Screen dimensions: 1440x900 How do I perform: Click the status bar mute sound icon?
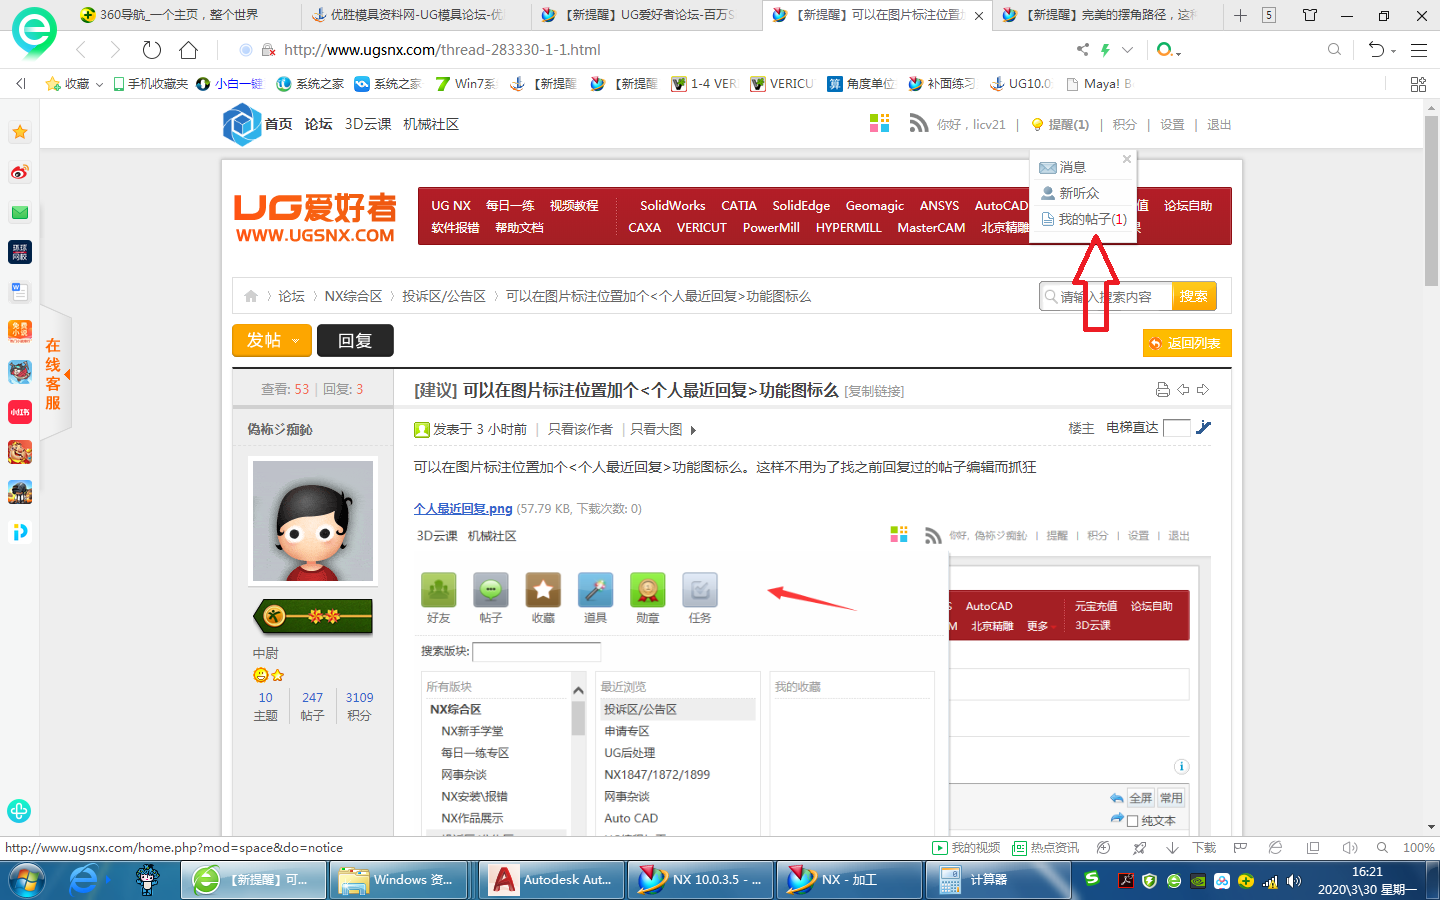pos(1350,848)
